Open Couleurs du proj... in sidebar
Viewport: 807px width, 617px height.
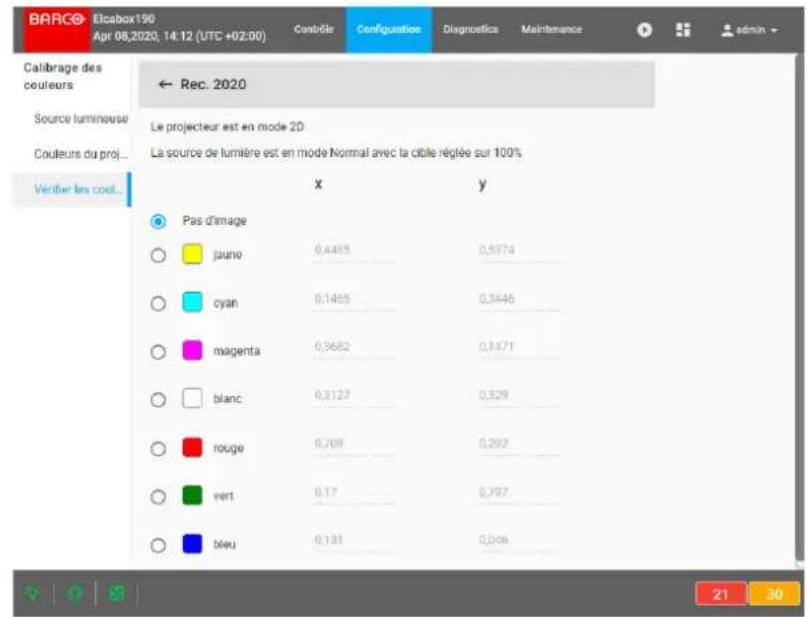pyautogui.click(x=80, y=154)
